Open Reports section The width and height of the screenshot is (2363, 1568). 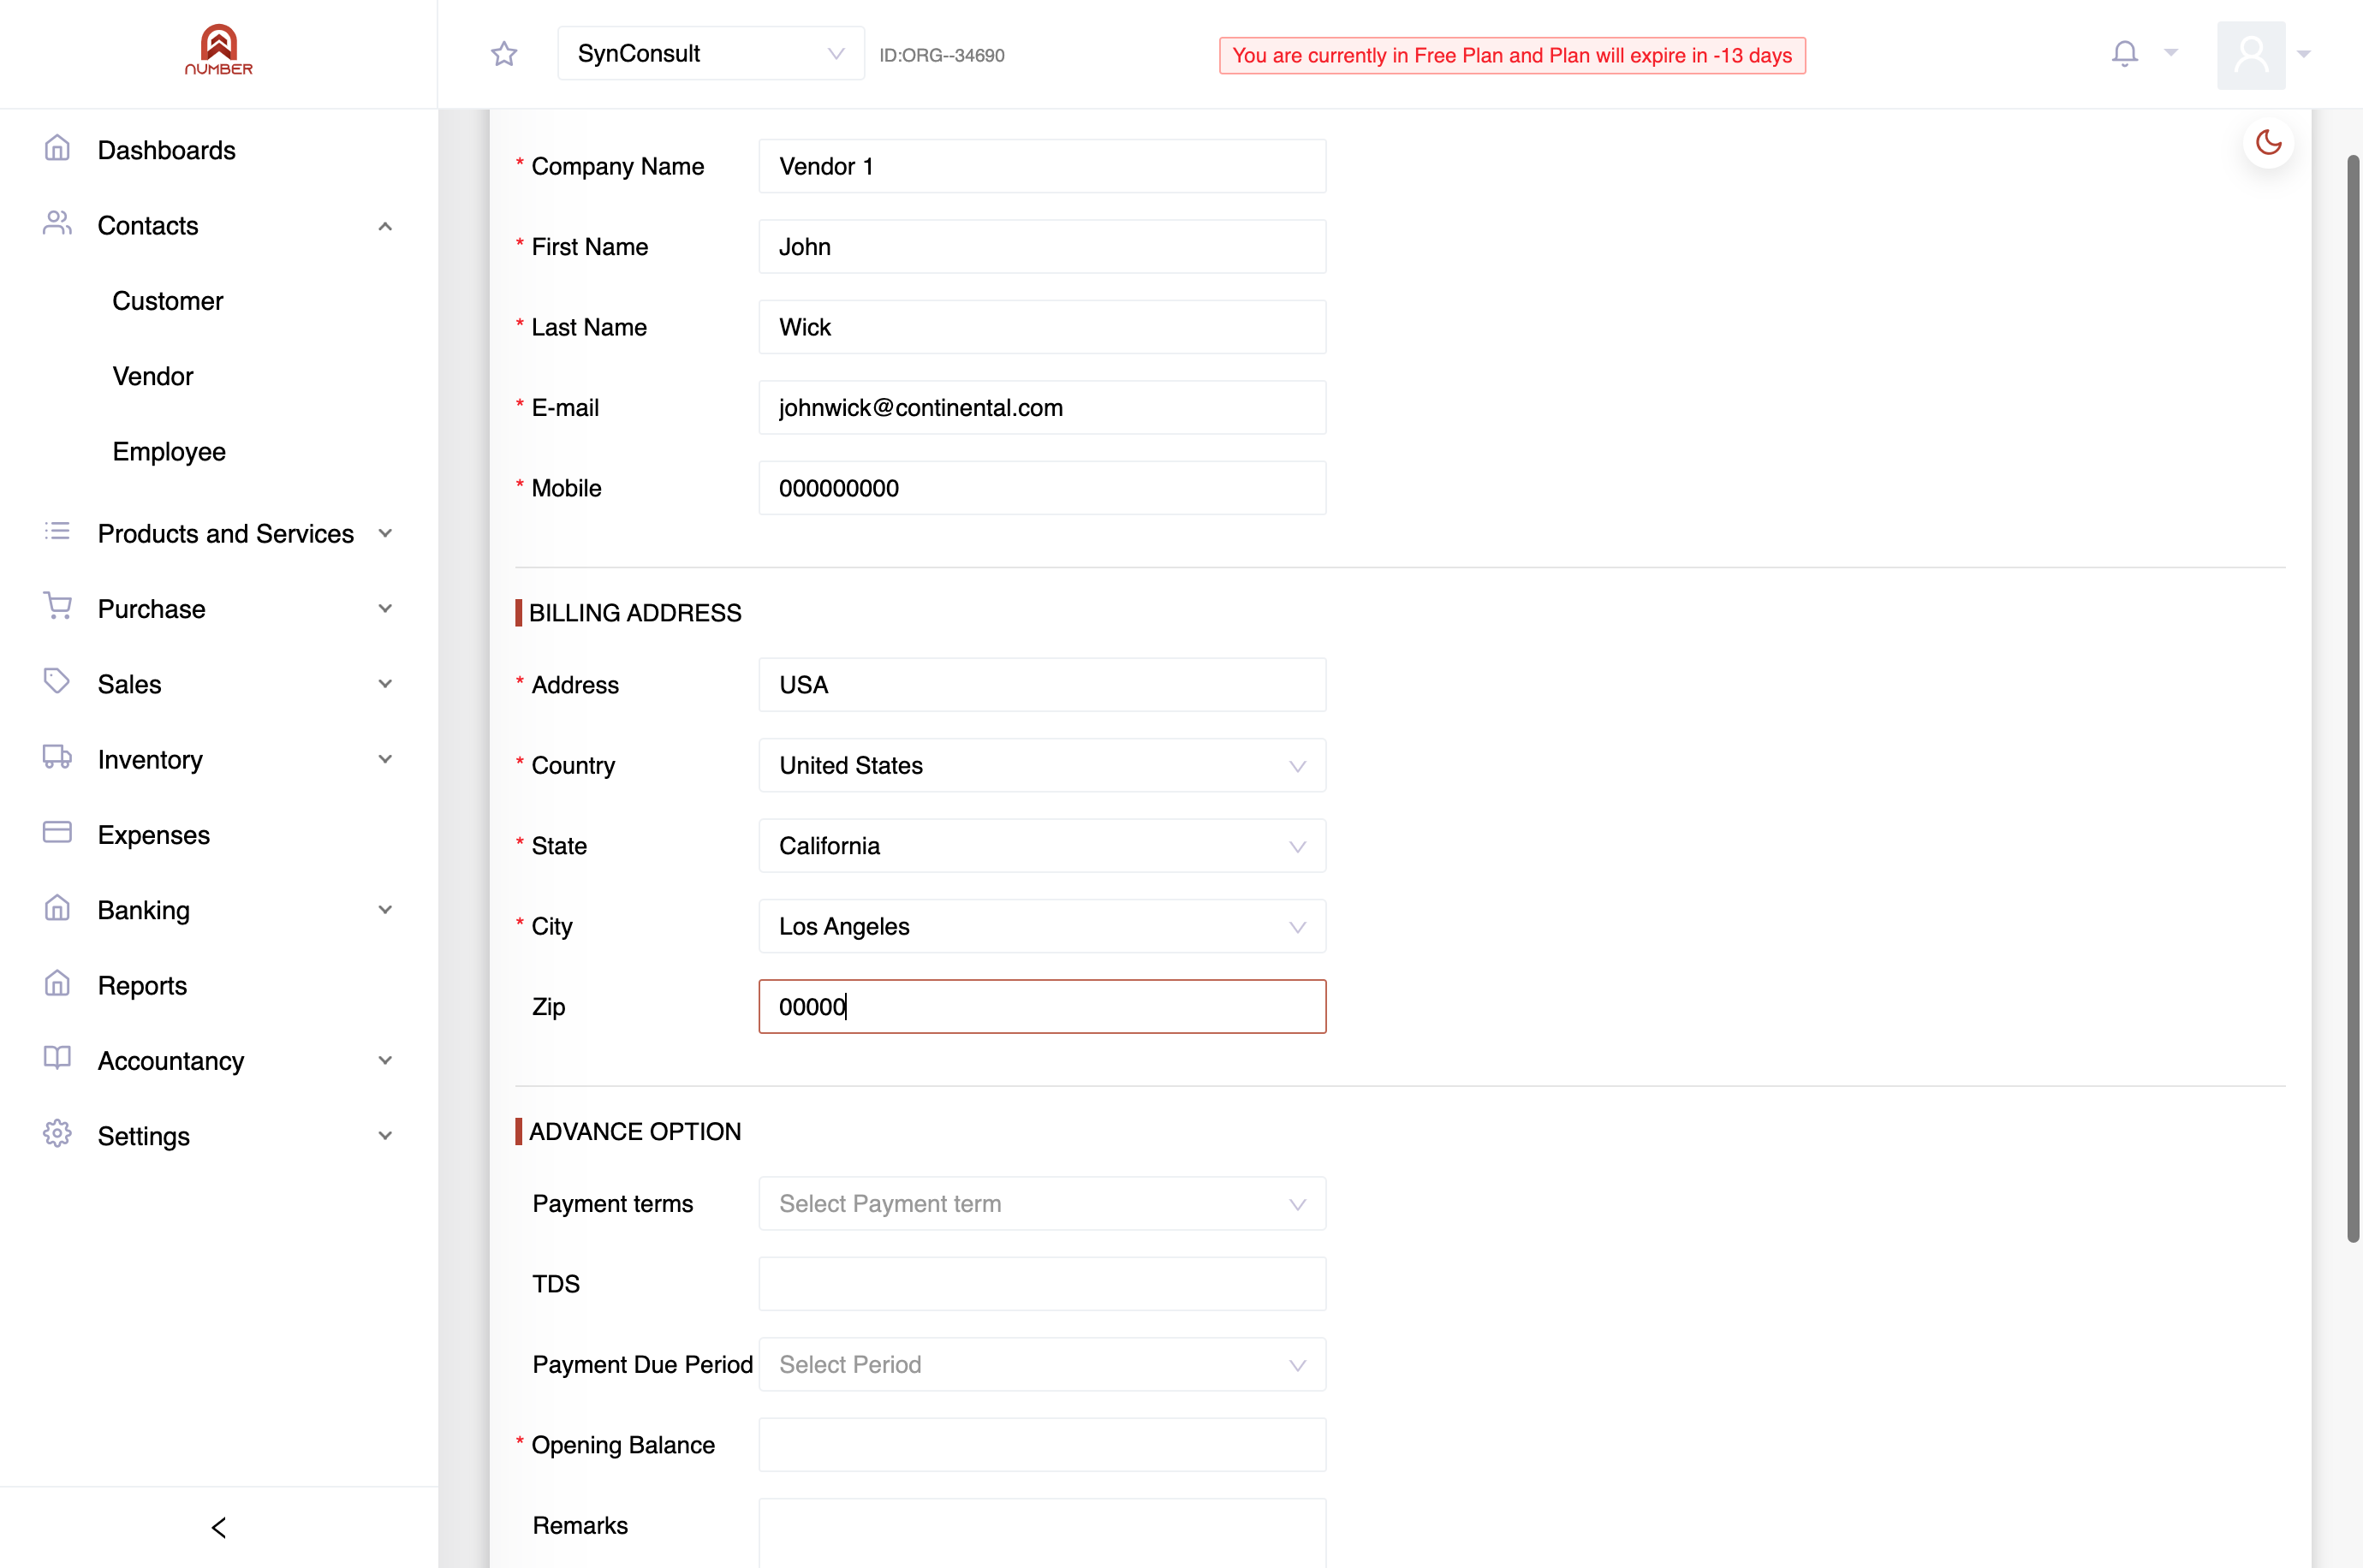pyautogui.click(x=142, y=986)
